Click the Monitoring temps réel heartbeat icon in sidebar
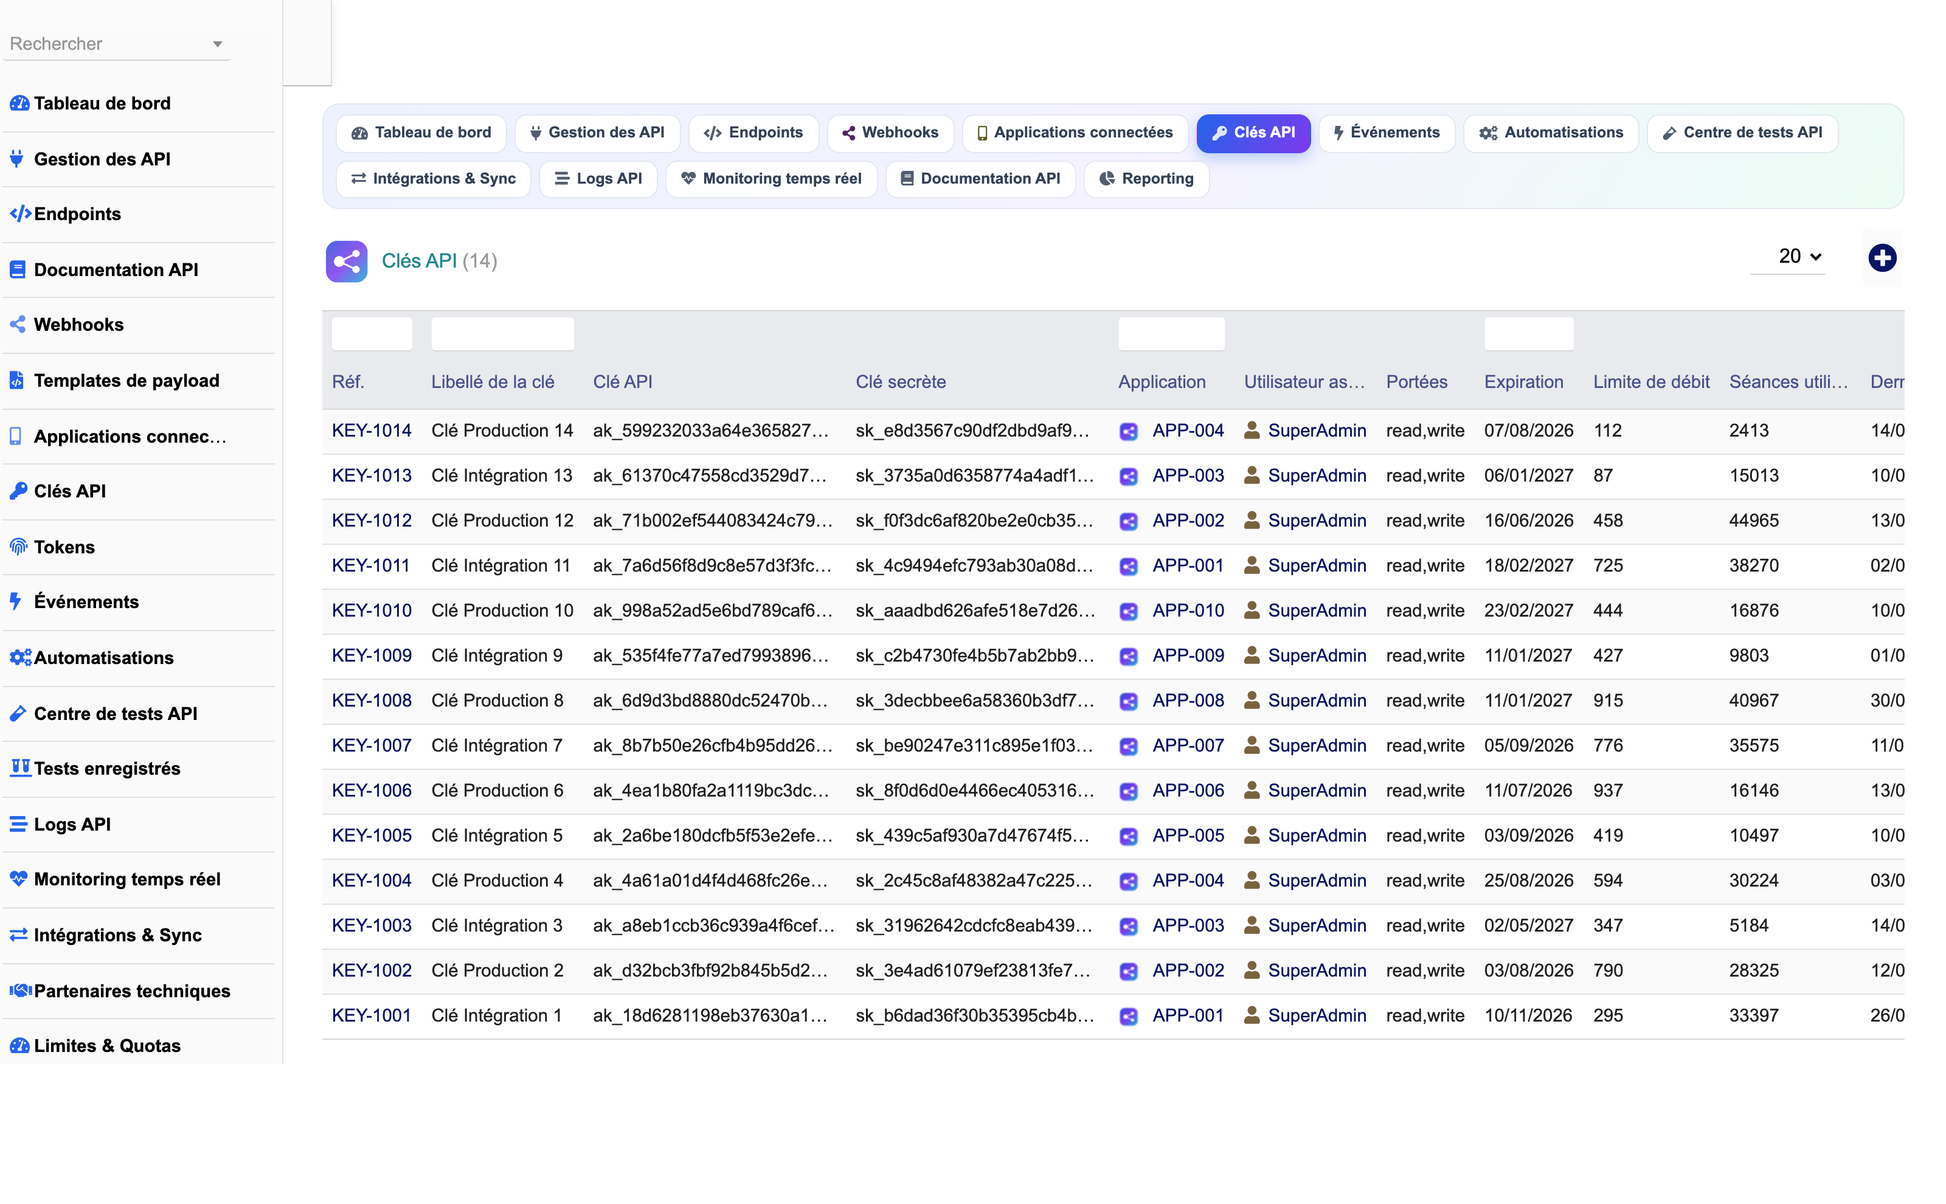Image resolution: width=1946 pixels, height=1204 pixels. 18,879
